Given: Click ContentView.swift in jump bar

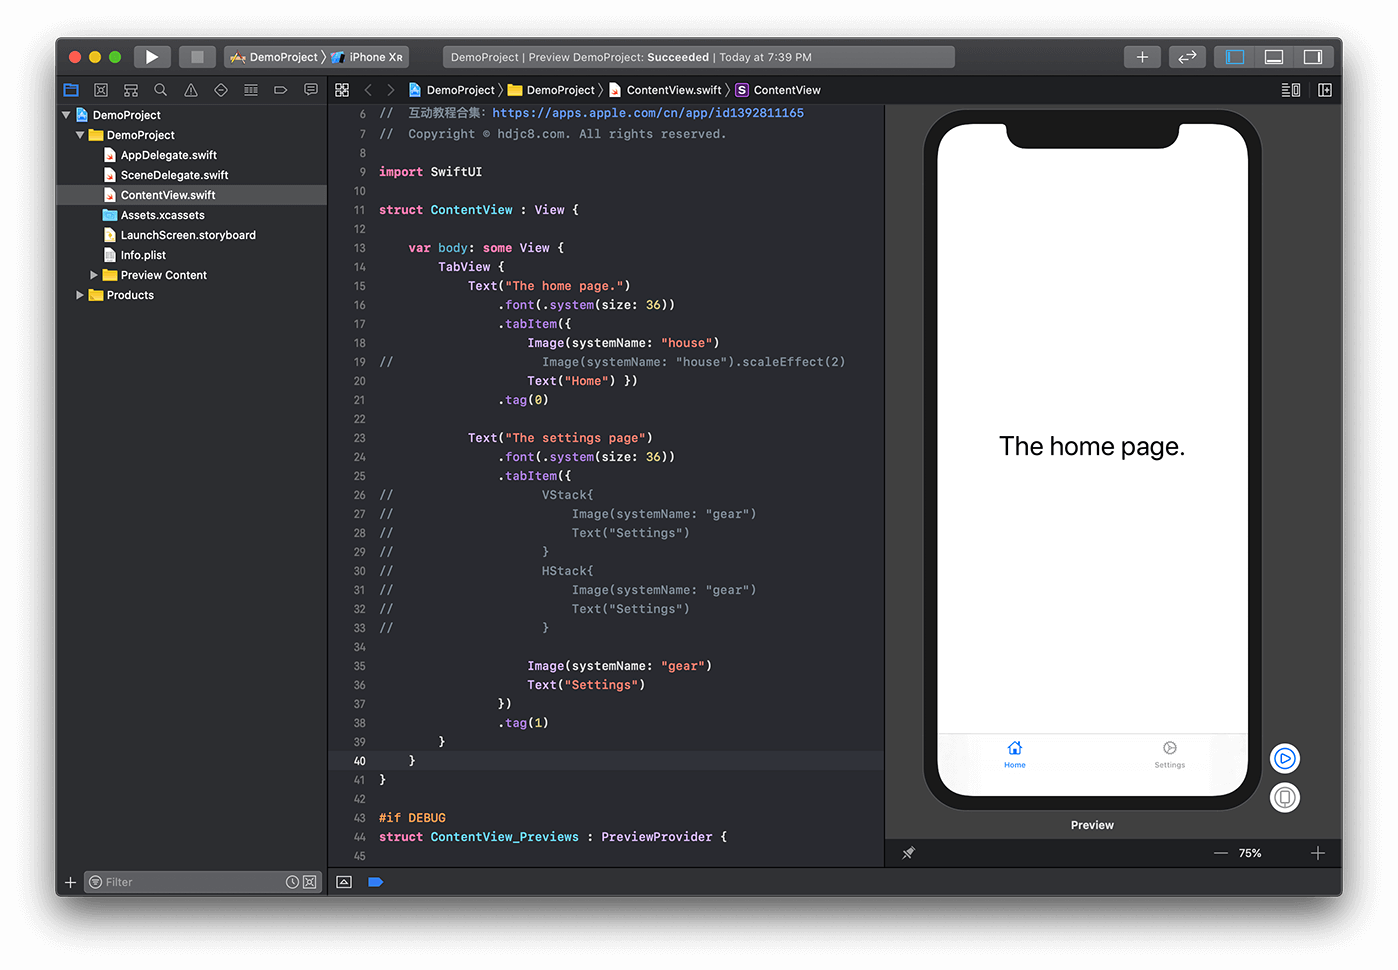Looking at the screenshot, I should (x=665, y=90).
